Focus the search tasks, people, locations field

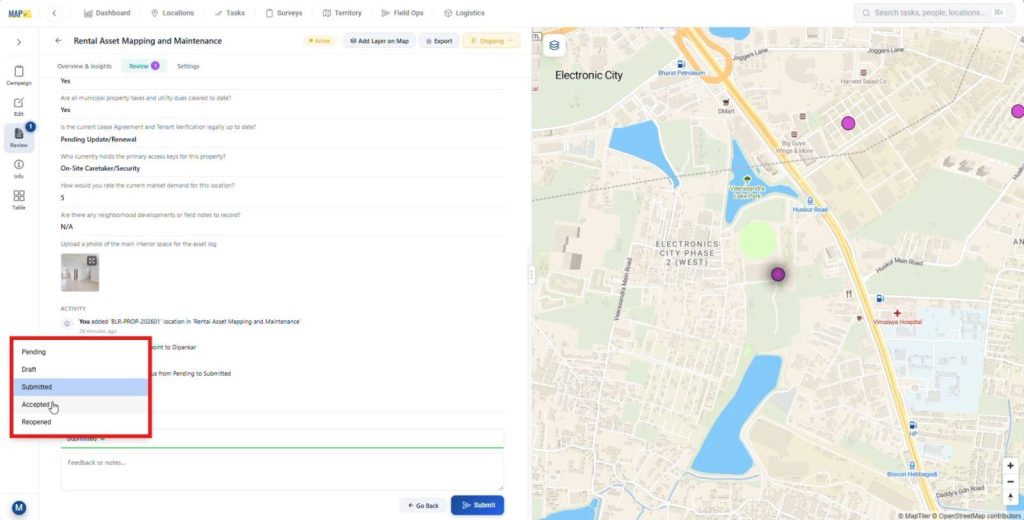coord(933,12)
